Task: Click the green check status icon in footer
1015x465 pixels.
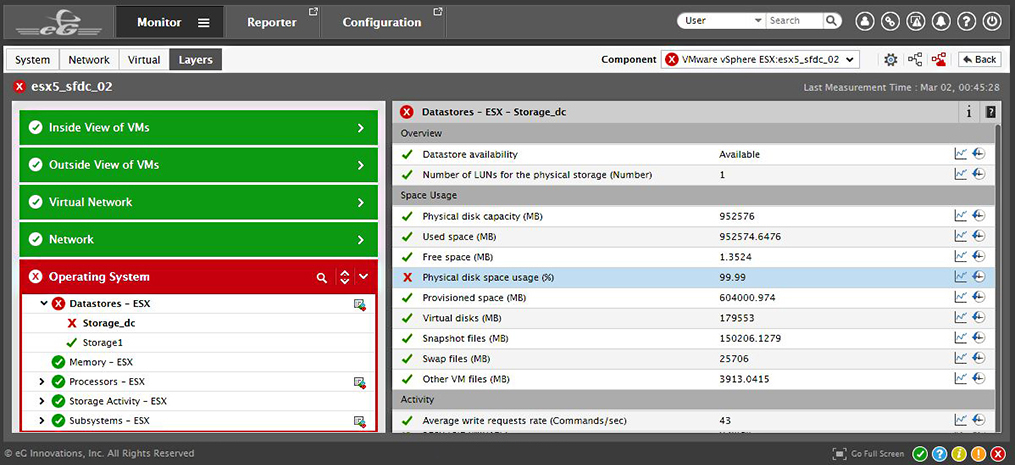Action: [x=920, y=454]
